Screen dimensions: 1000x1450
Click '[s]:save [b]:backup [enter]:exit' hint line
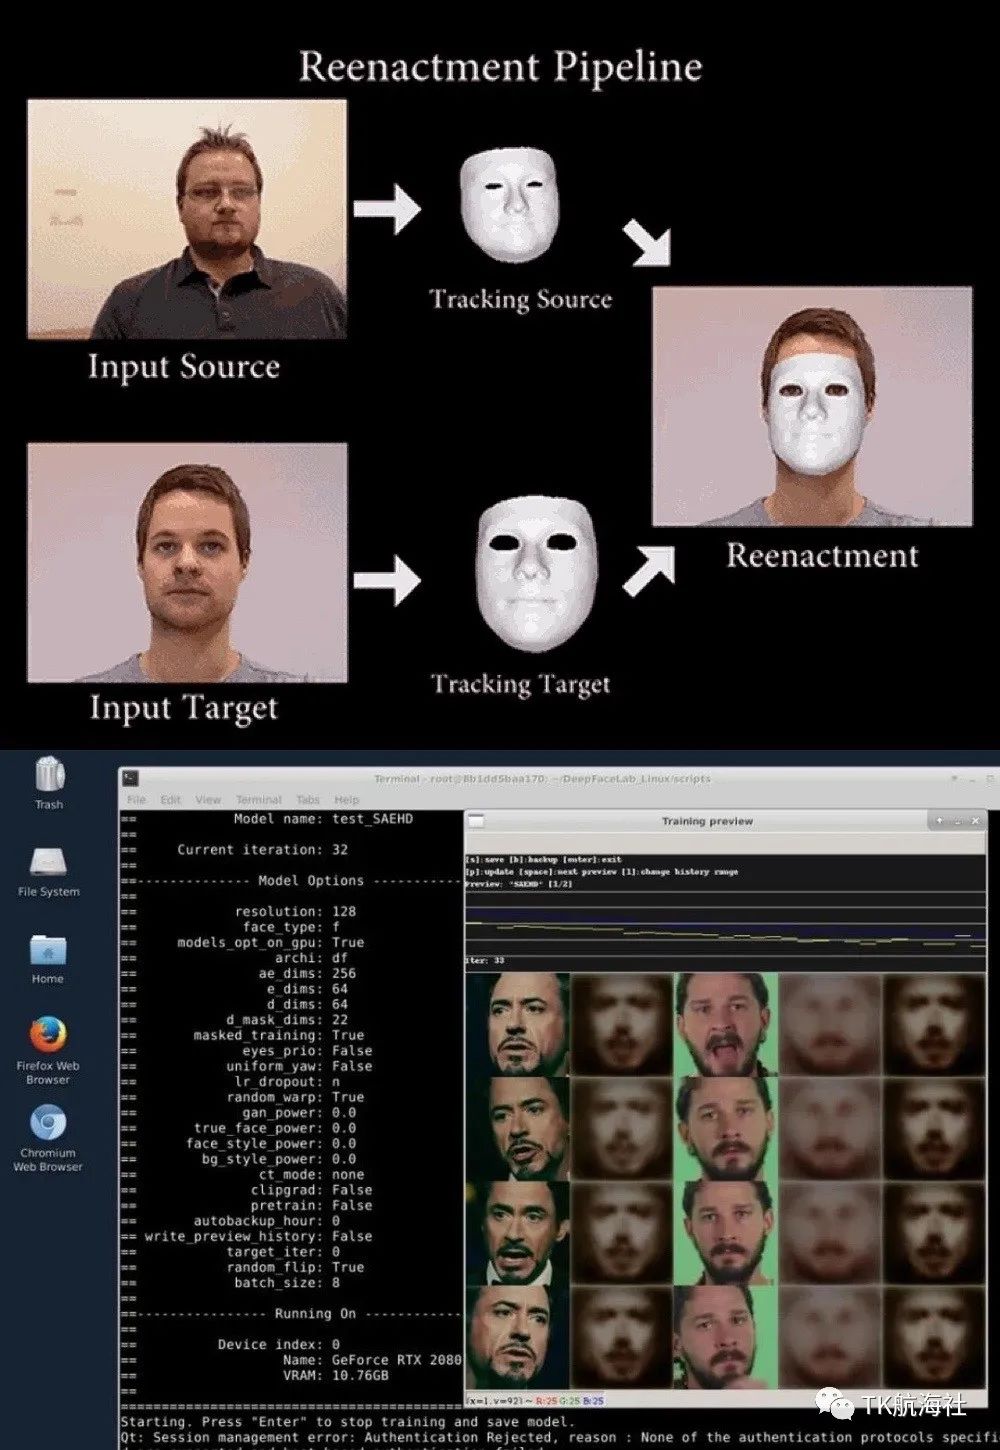pos(543,859)
